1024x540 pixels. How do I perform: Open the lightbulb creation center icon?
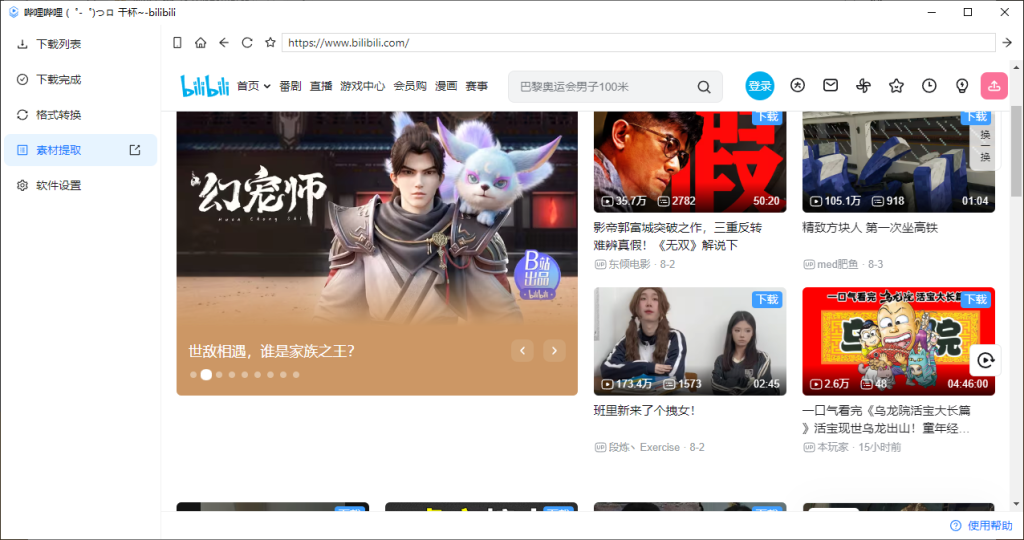pos(961,86)
